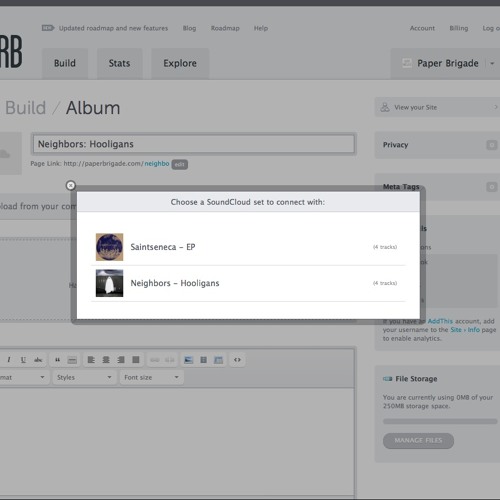Open the Styles dropdown
500x500 pixels.
pos(84,377)
